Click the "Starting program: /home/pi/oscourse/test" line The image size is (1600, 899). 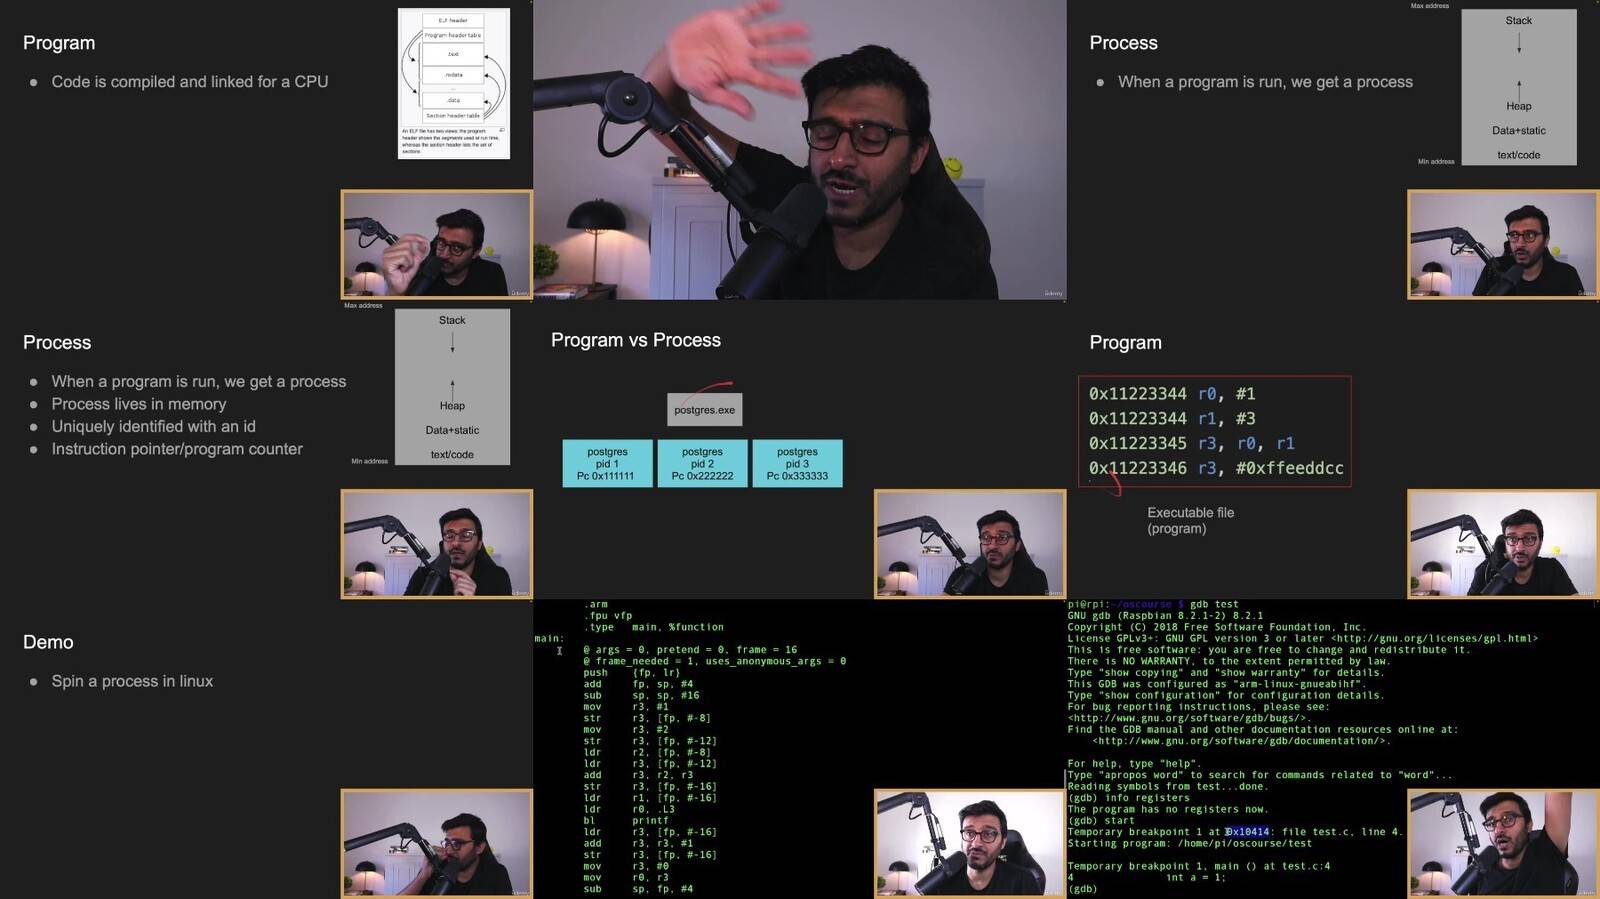click(1190, 843)
